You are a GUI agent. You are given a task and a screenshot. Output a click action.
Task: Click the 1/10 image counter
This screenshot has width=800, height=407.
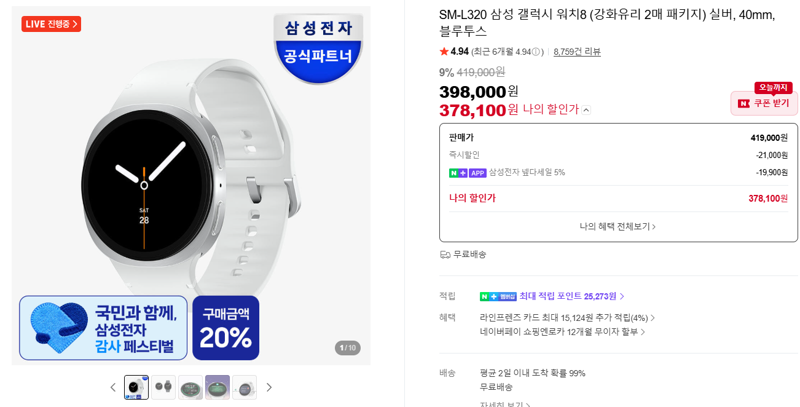click(347, 348)
